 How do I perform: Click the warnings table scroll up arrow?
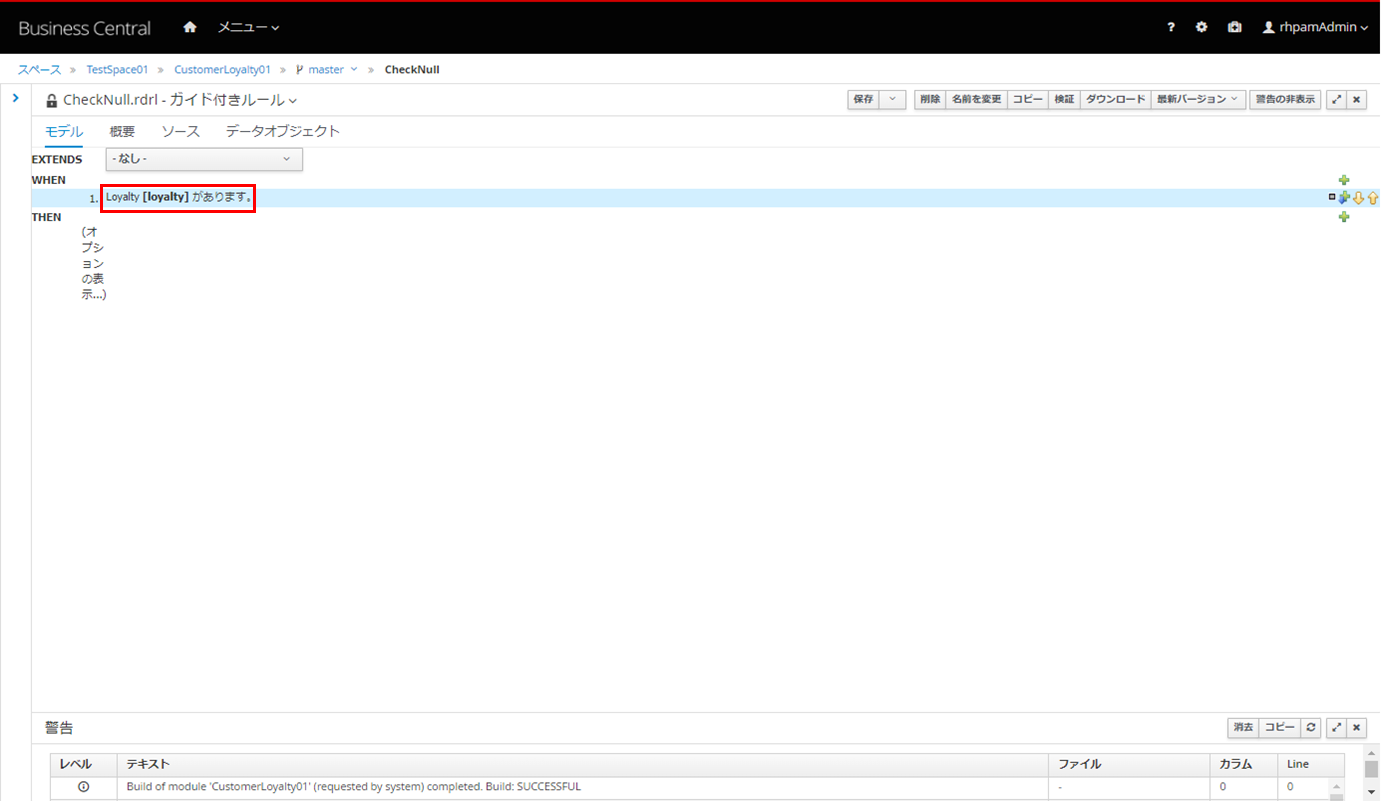[1336, 787]
